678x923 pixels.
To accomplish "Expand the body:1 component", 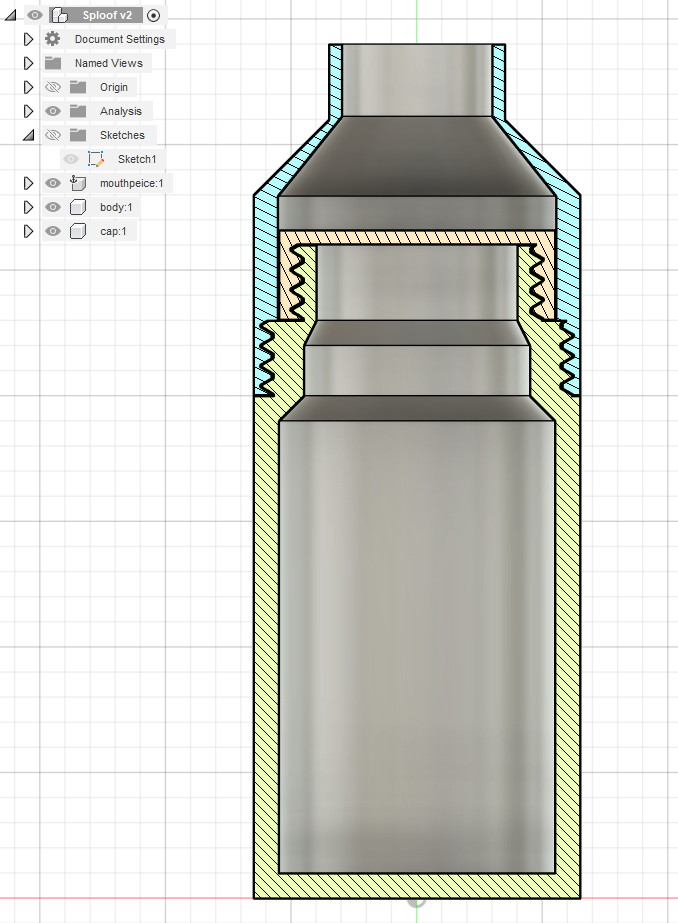I will pos(28,207).
